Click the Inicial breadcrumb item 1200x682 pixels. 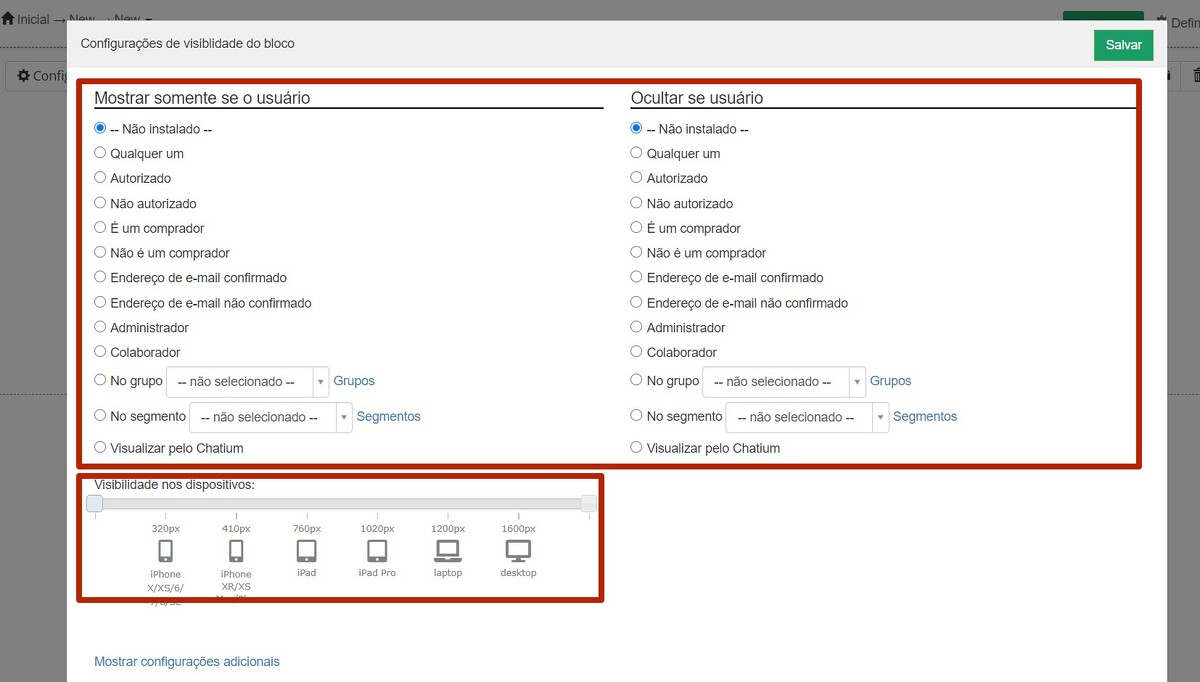tap(32, 19)
